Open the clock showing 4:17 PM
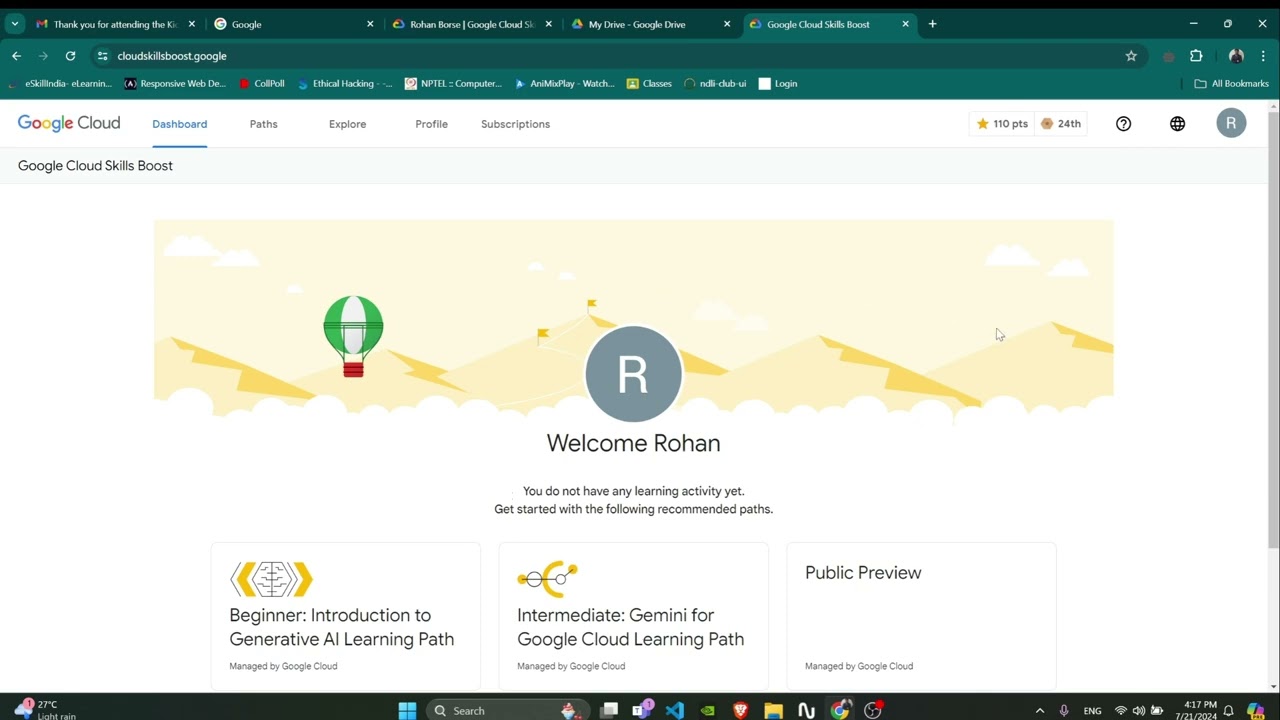Image resolution: width=1280 pixels, height=720 pixels. click(x=1199, y=711)
